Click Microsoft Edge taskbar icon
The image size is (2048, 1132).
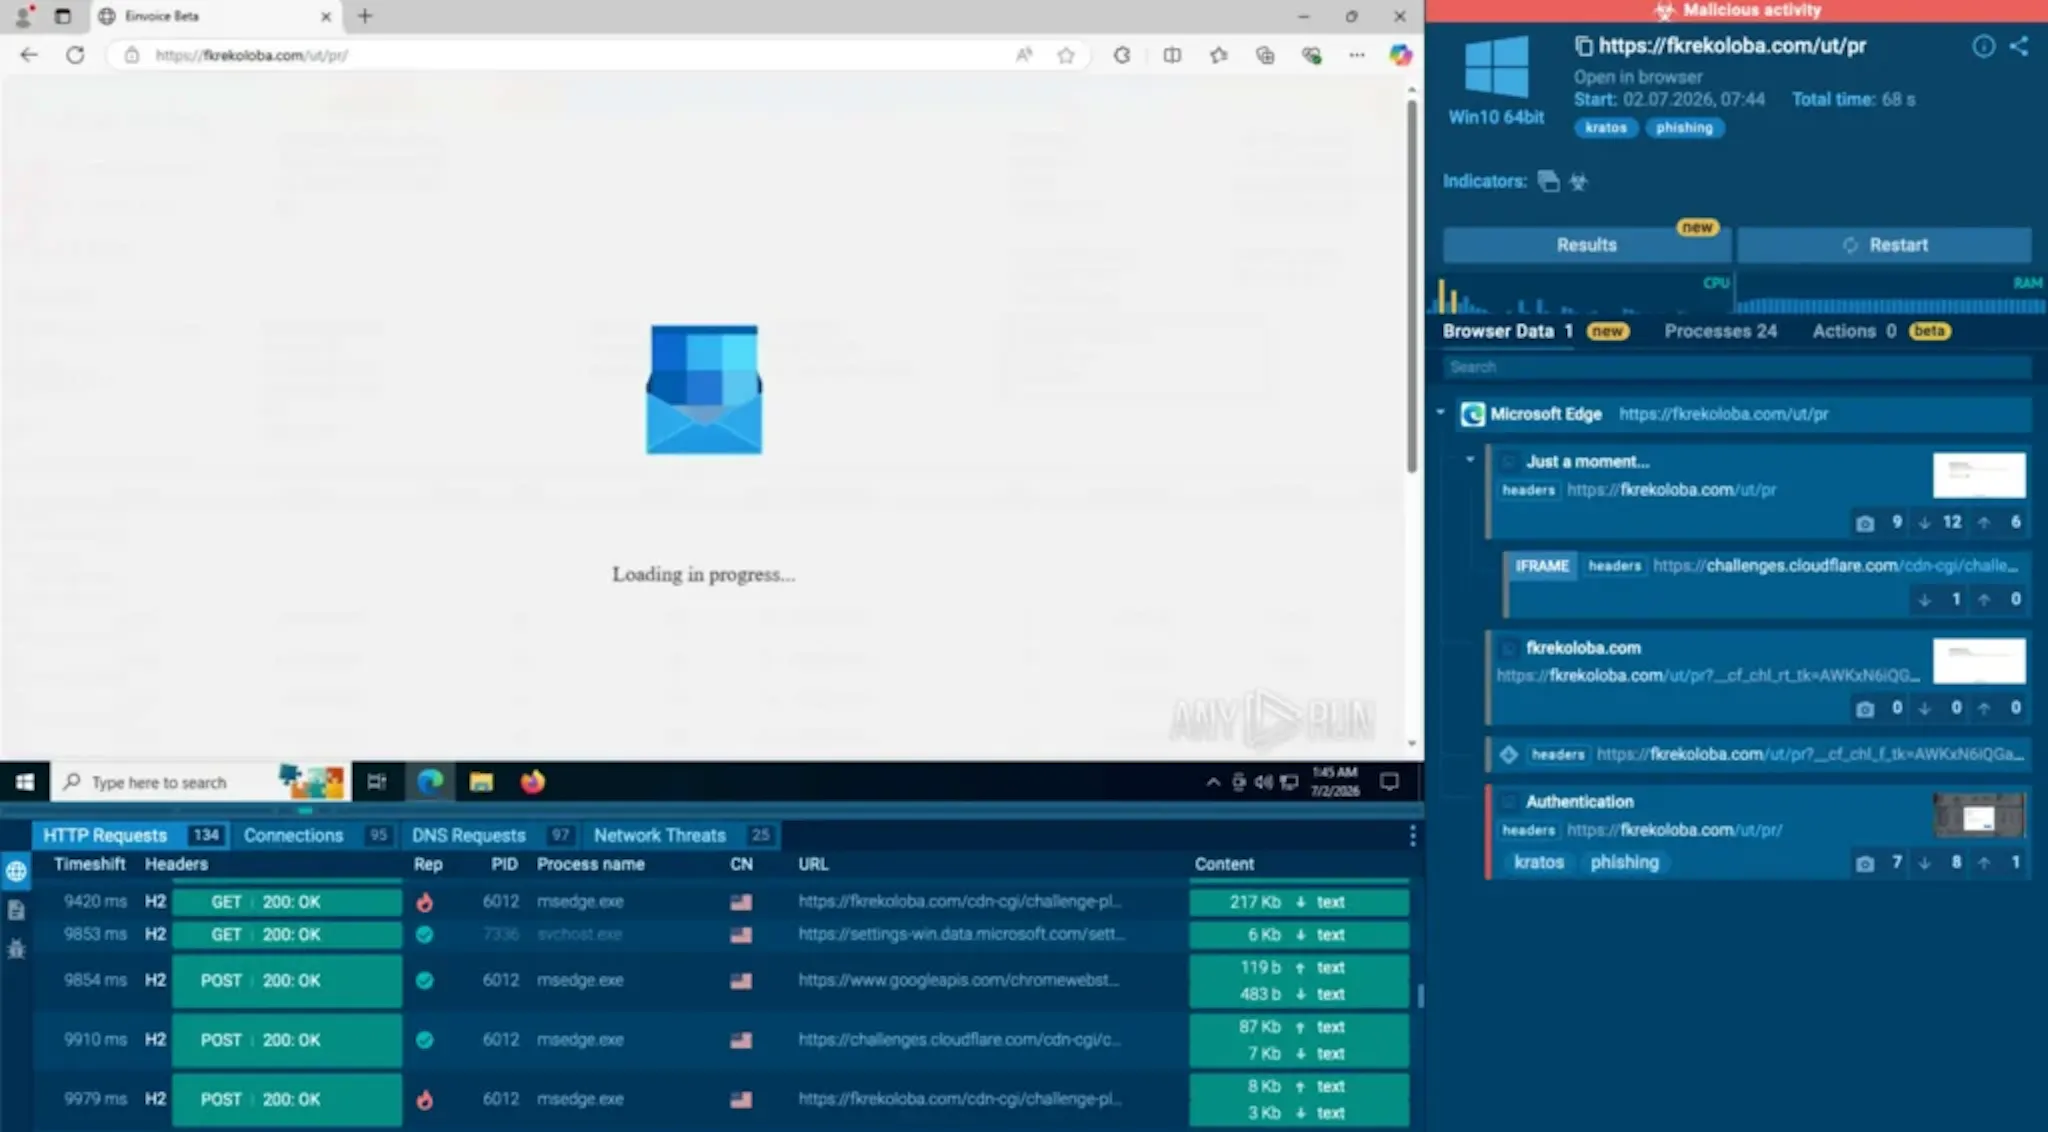[430, 782]
